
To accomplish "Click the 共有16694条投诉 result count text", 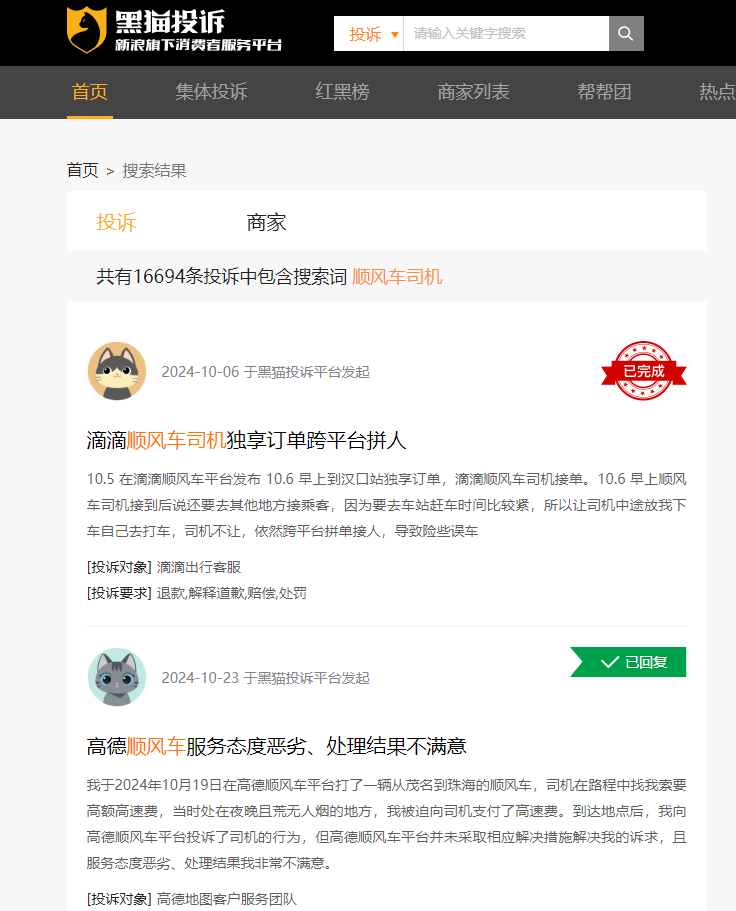I will click(x=221, y=276).
